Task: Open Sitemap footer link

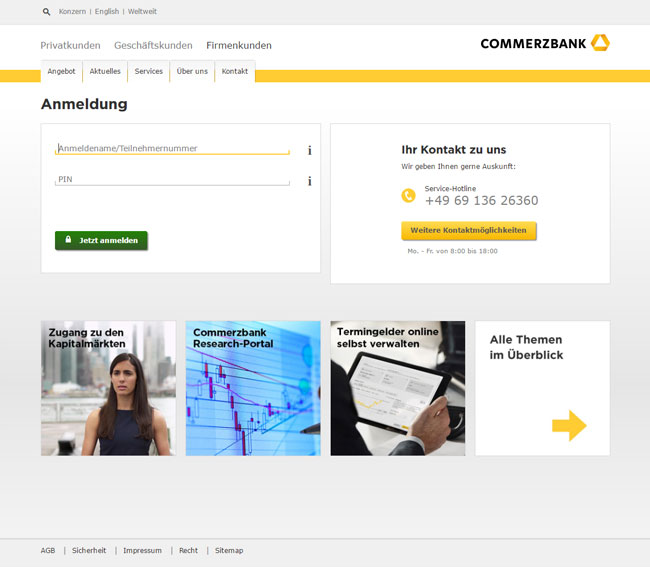Action: [x=229, y=550]
